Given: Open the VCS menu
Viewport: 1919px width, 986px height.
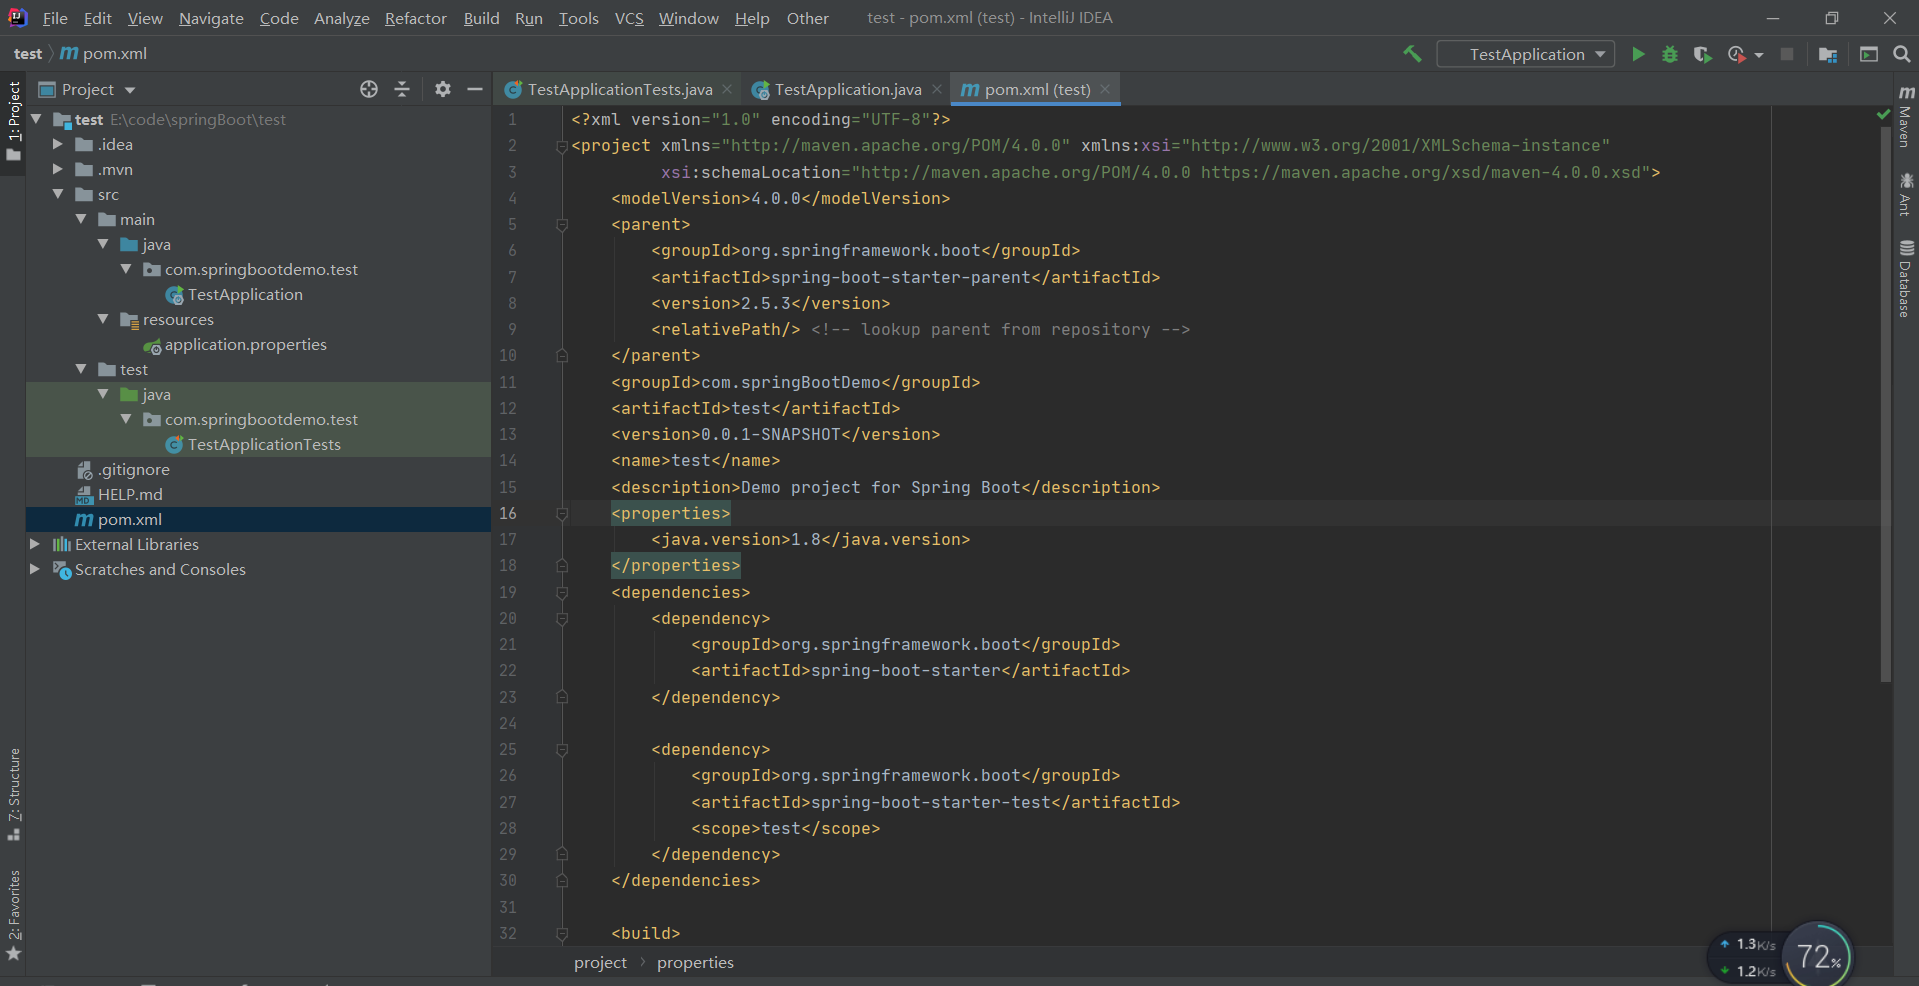Looking at the screenshot, I should pyautogui.click(x=629, y=18).
